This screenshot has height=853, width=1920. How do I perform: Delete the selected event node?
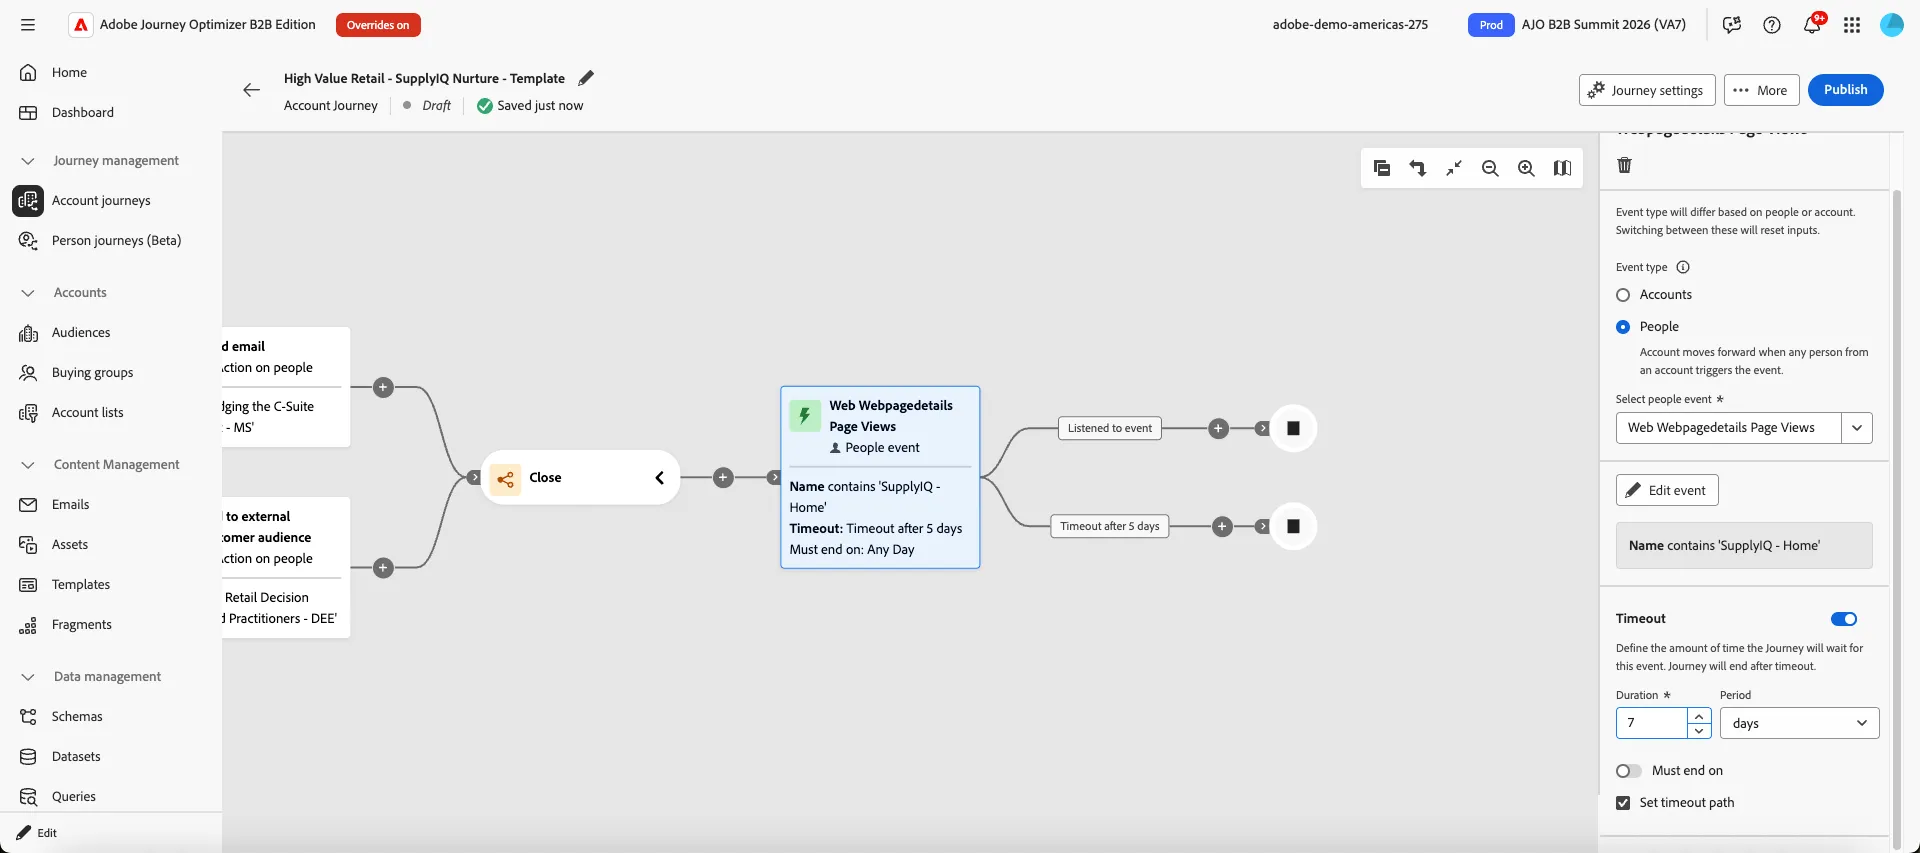point(1625,165)
